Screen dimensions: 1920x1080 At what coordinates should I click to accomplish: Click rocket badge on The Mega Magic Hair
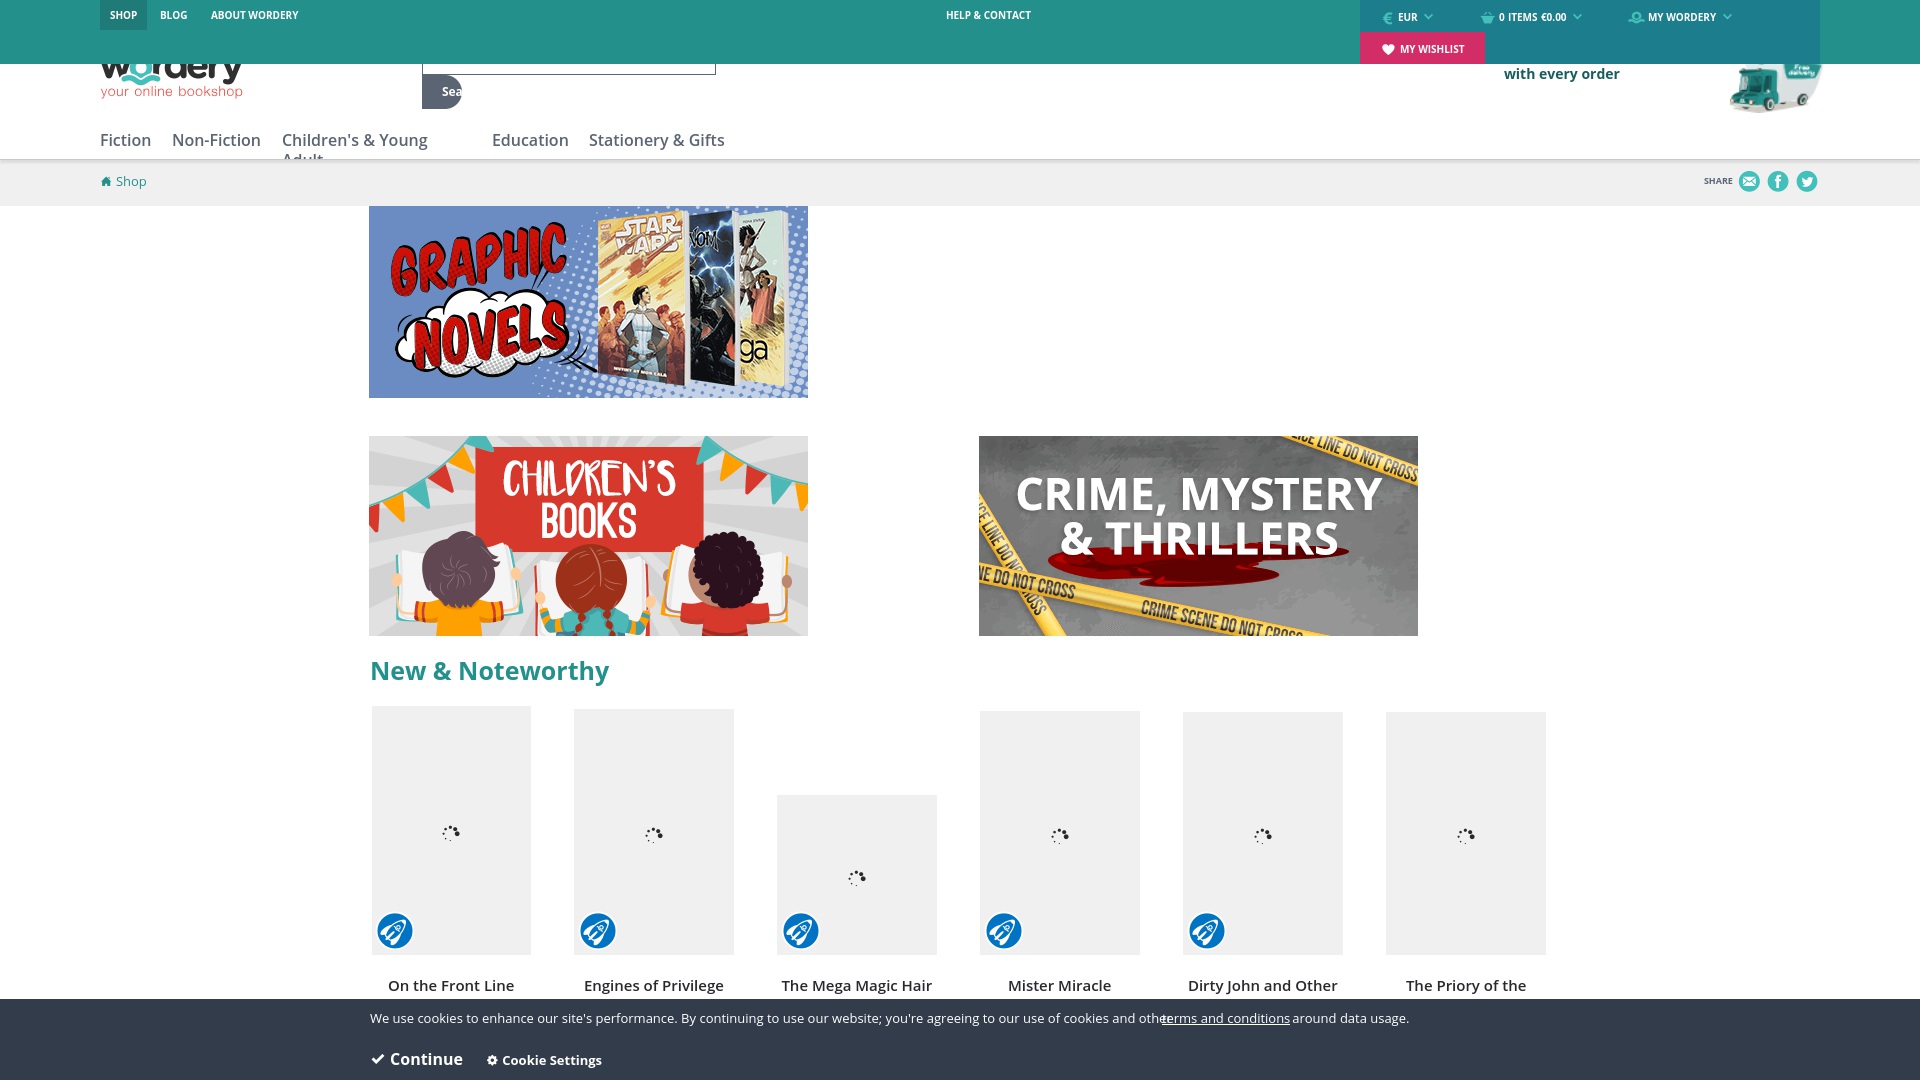click(x=801, y=931)
